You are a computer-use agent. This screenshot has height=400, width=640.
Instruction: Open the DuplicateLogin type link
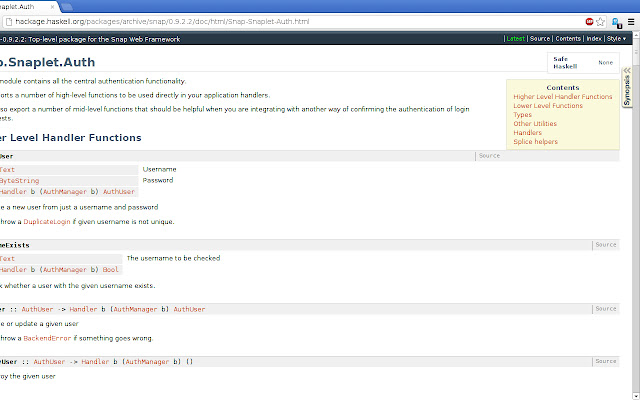pyautogui.click(x=47, y=222)
